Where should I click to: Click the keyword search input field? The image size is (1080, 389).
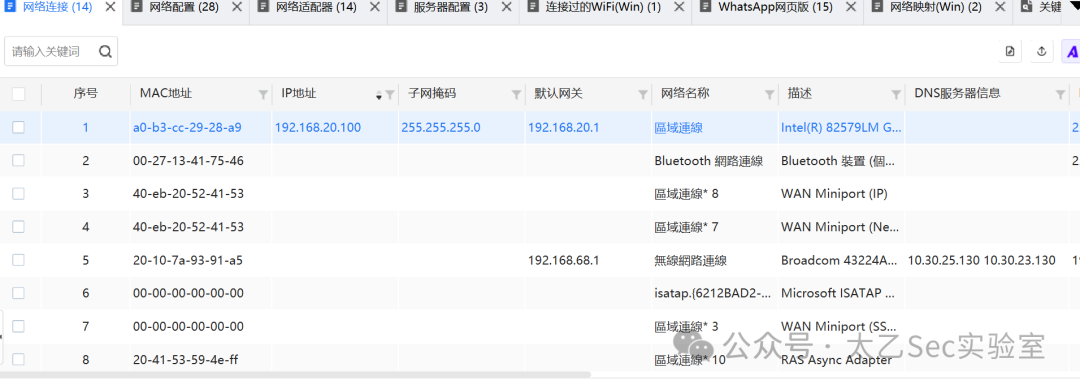click(52, 52)
